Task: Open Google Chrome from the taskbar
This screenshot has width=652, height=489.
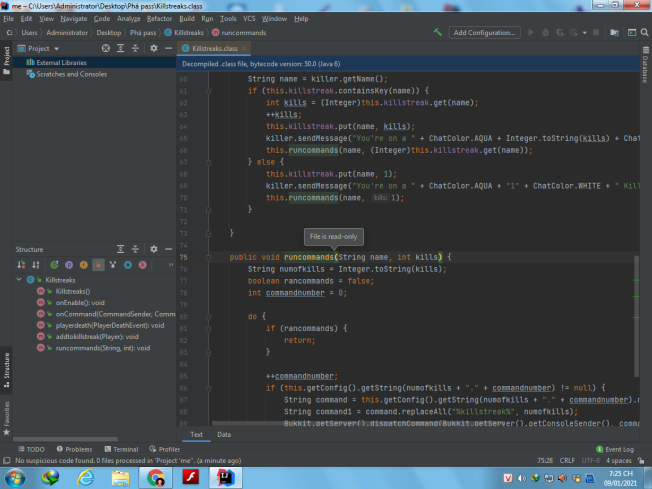Action: pyautogui.click(x=156, y=477)
